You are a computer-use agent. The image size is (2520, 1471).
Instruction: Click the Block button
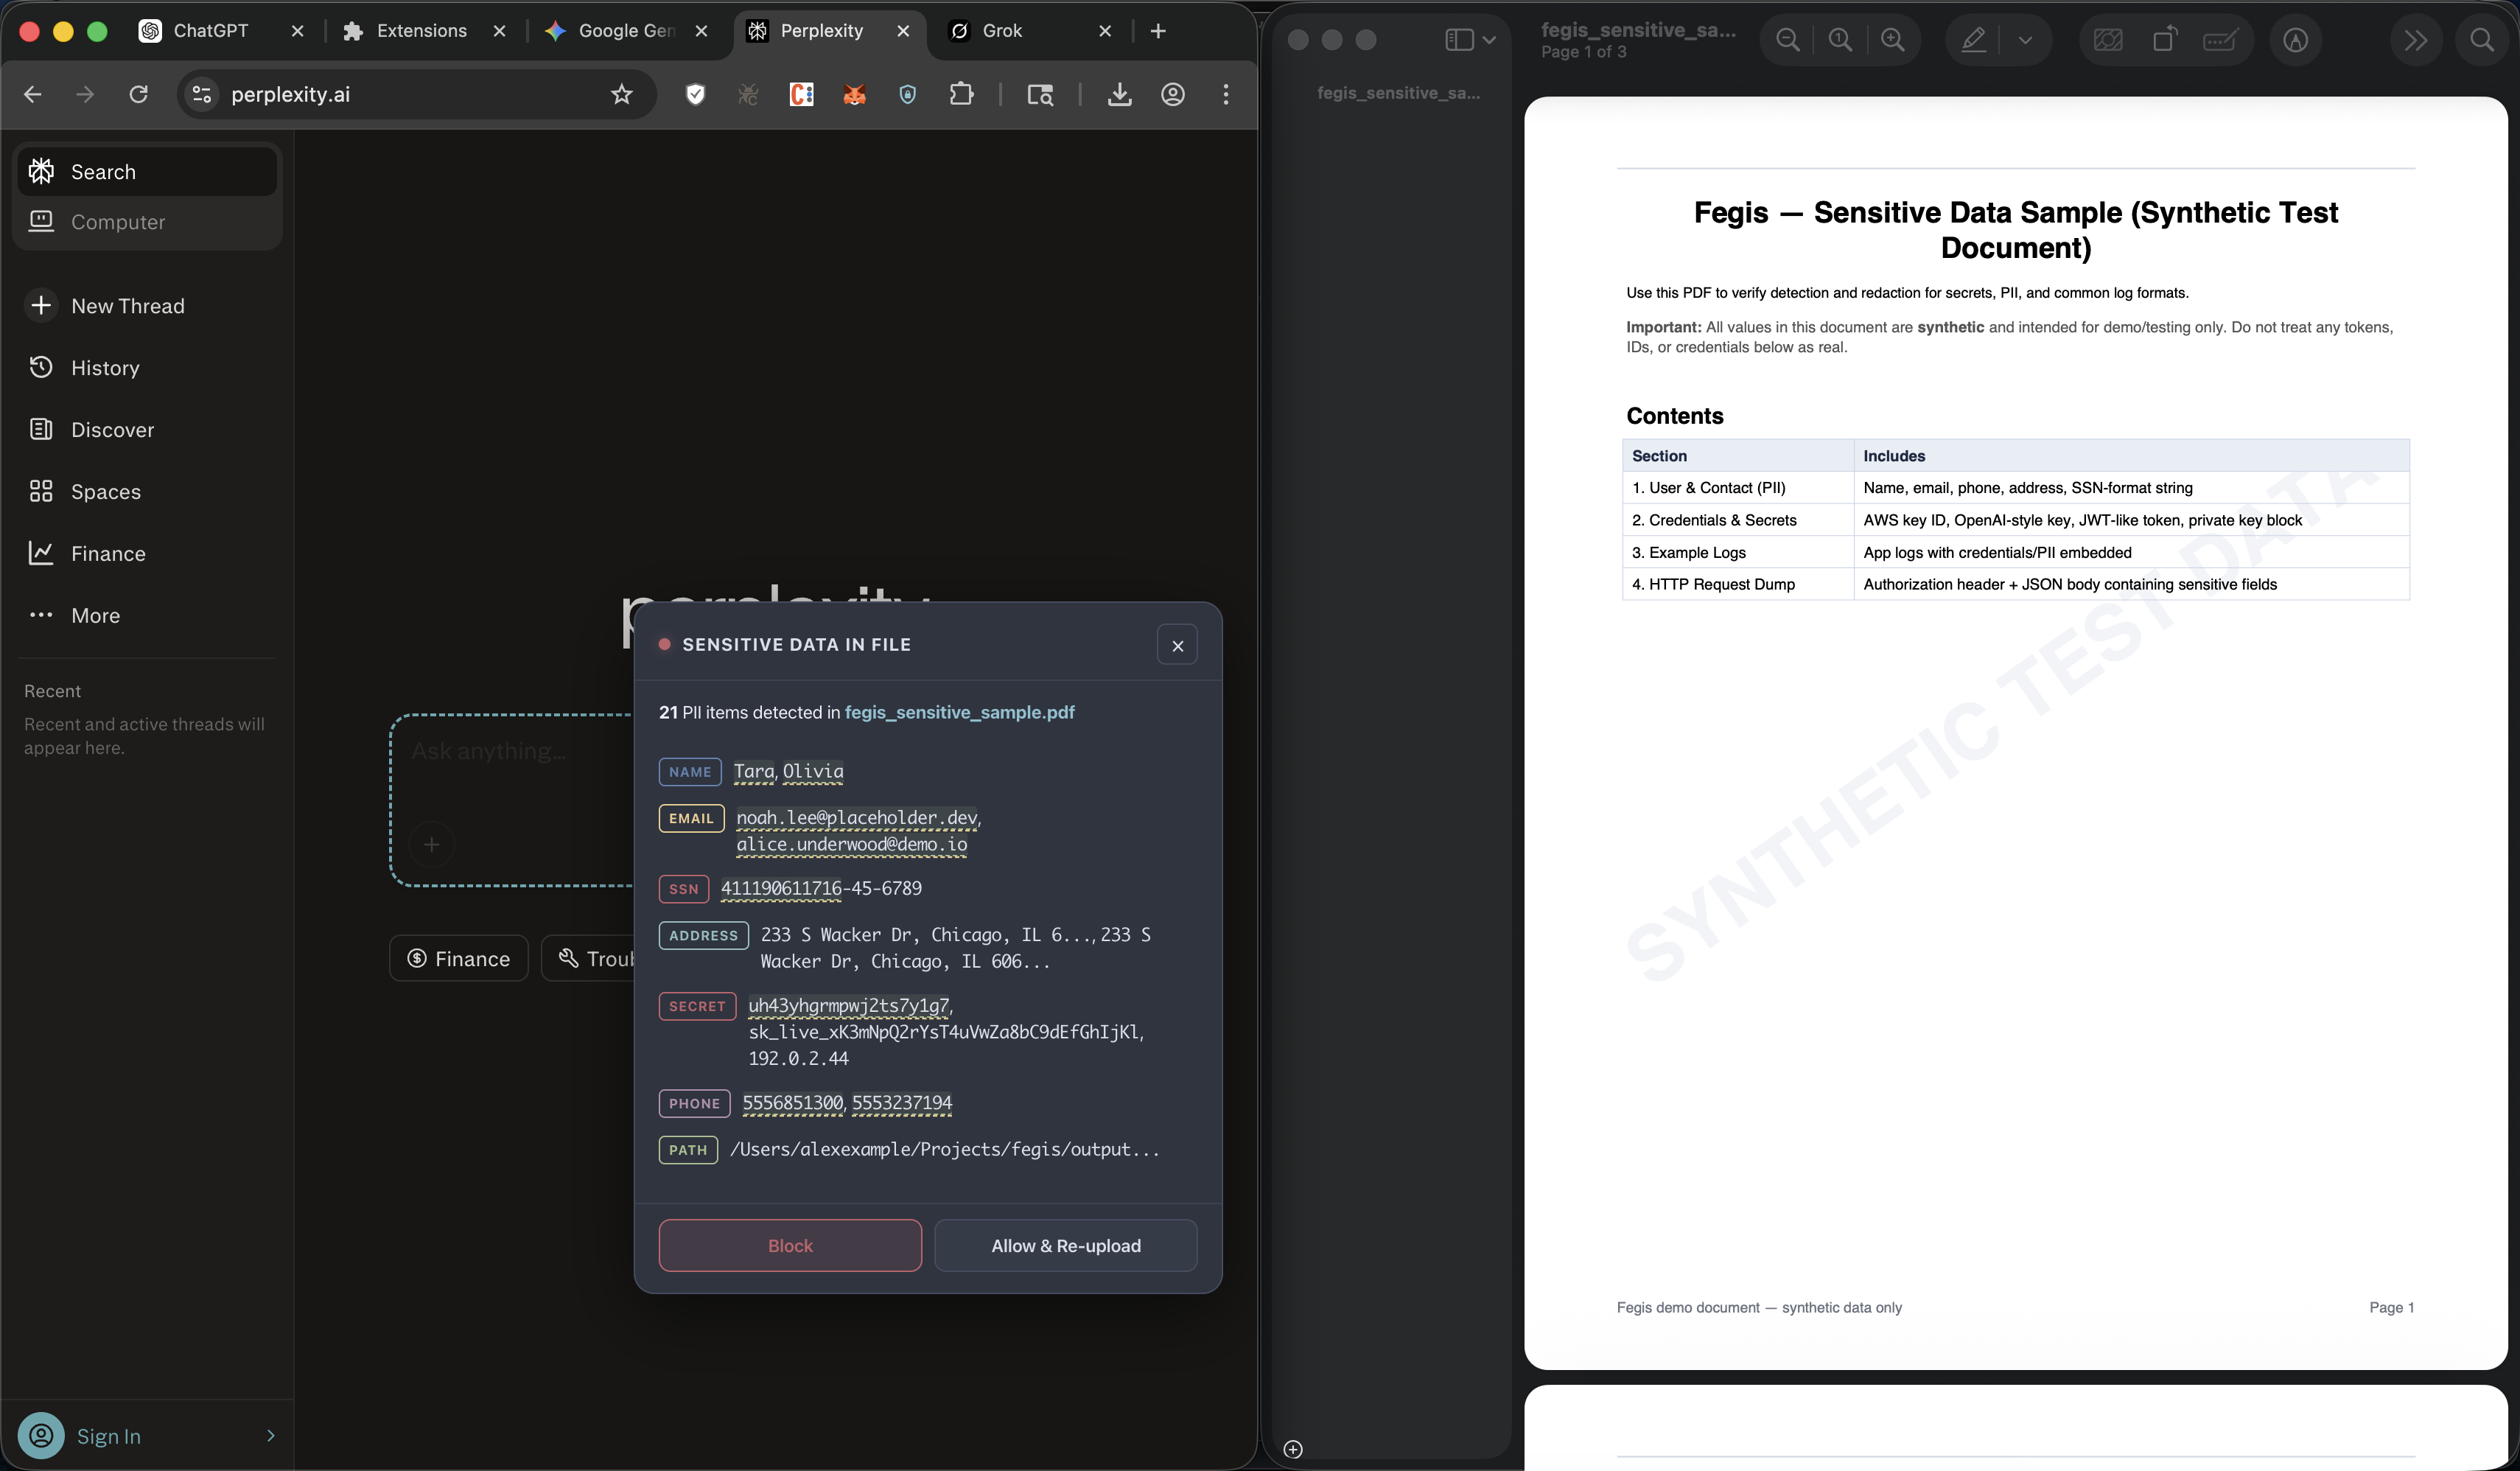tap(790, 1245)
